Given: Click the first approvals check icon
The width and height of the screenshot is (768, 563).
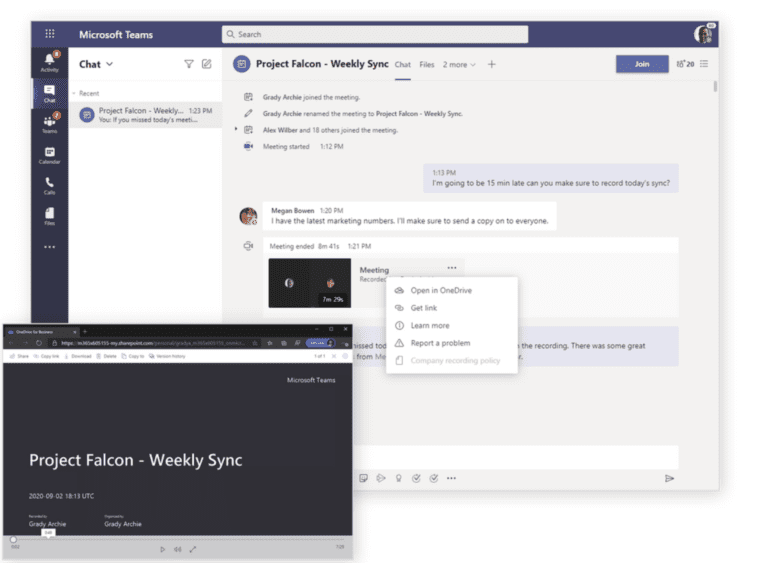Looking at the screenshot, I should click(416, 478).
